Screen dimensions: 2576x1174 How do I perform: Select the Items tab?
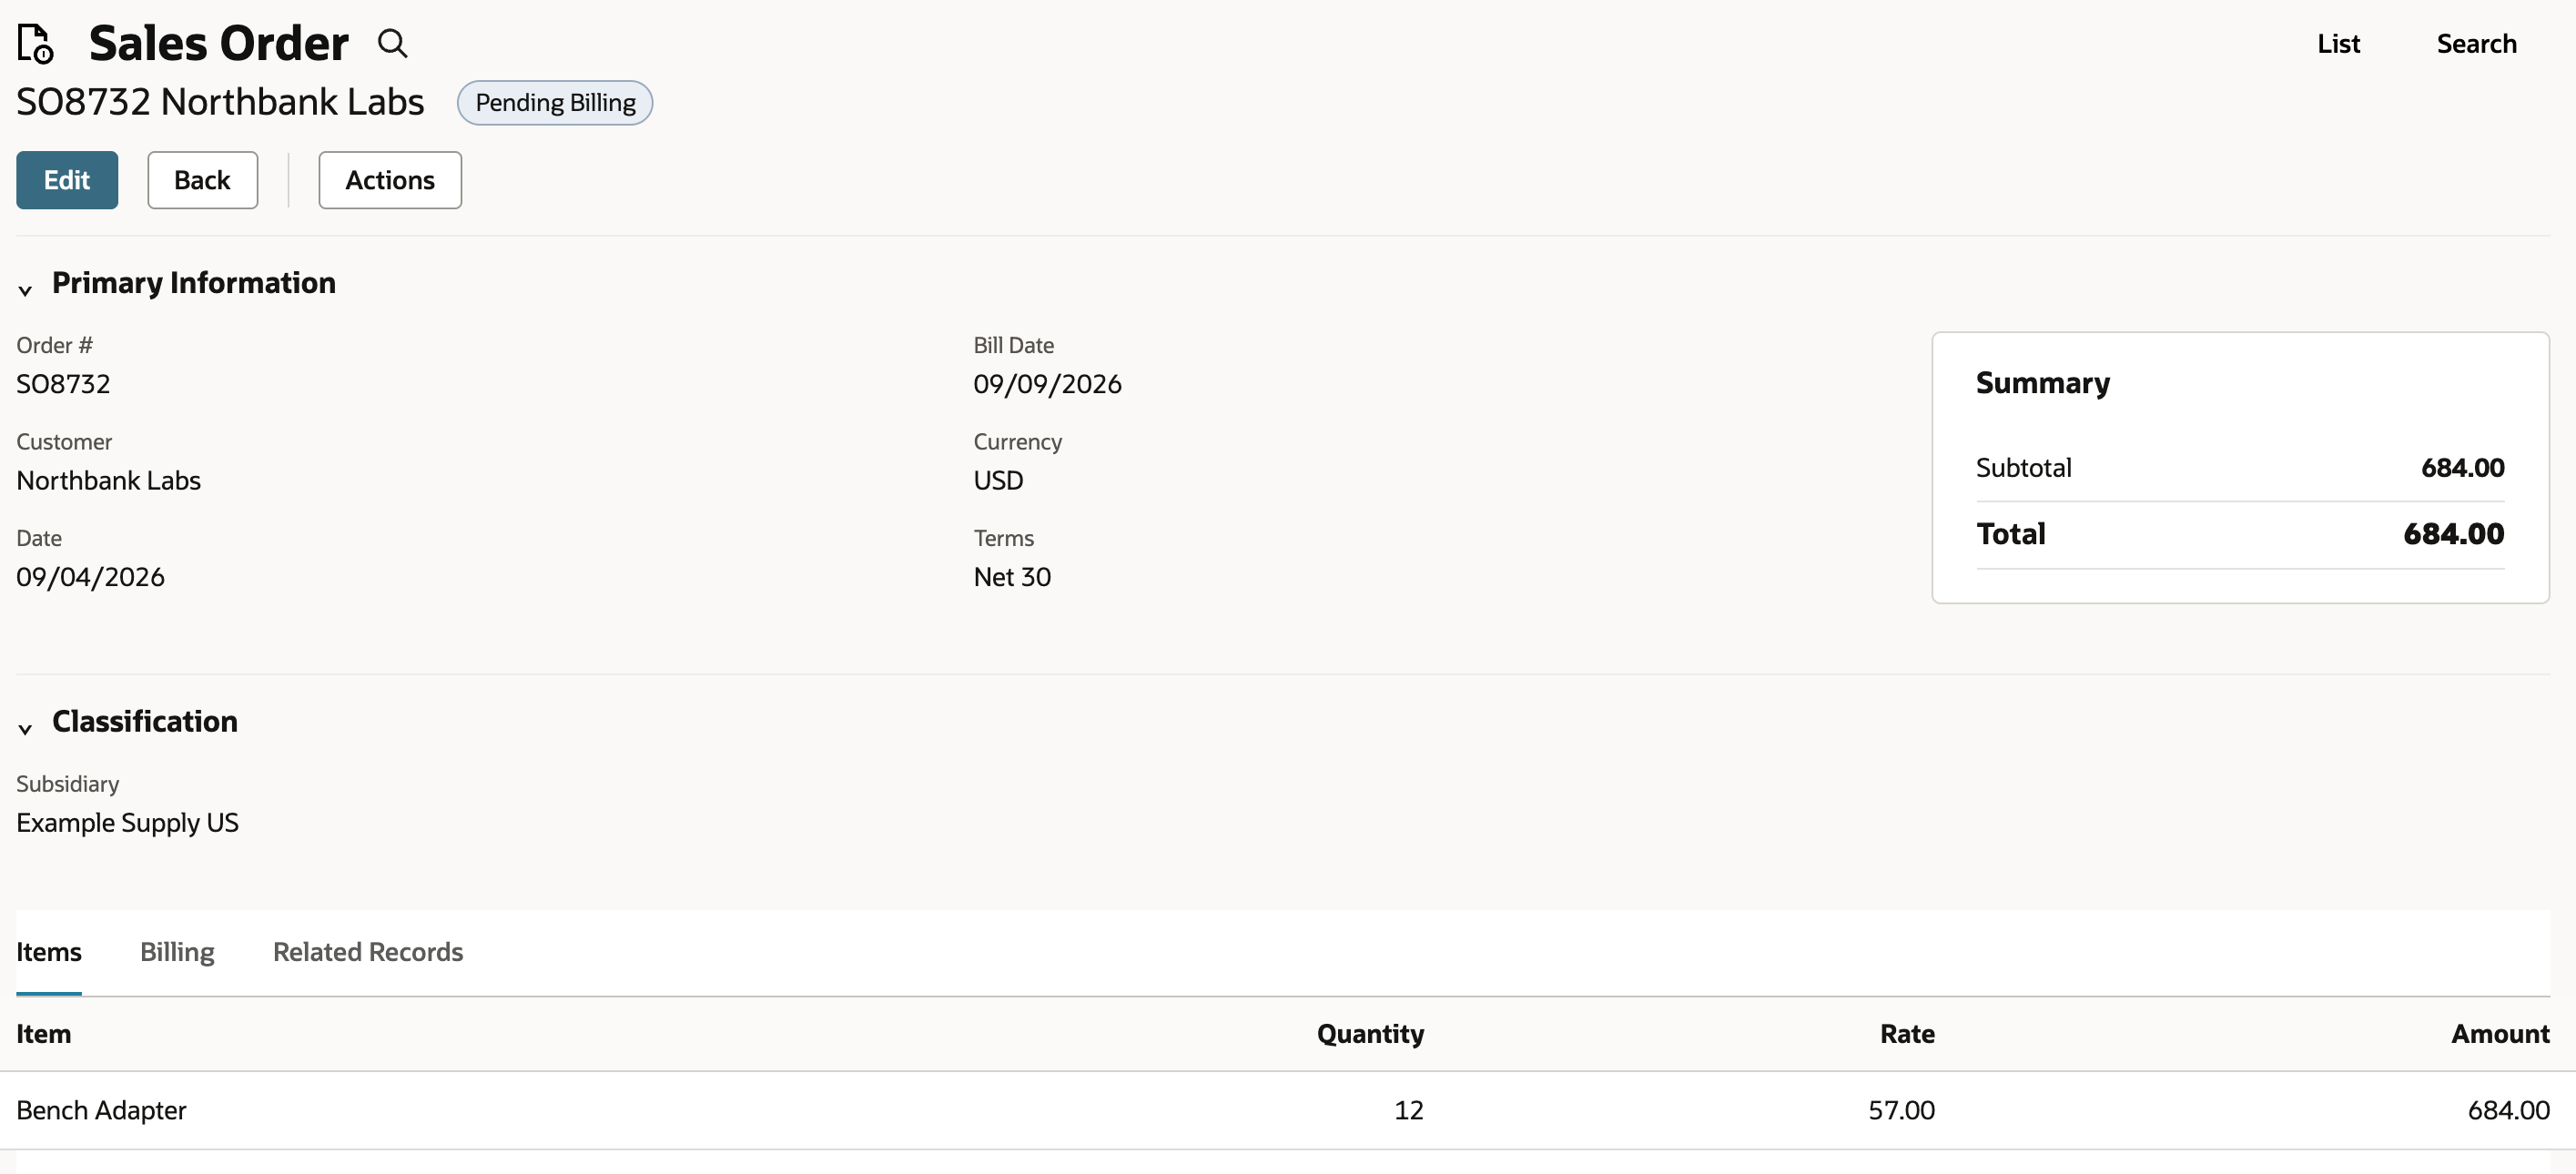click(49, 951)
